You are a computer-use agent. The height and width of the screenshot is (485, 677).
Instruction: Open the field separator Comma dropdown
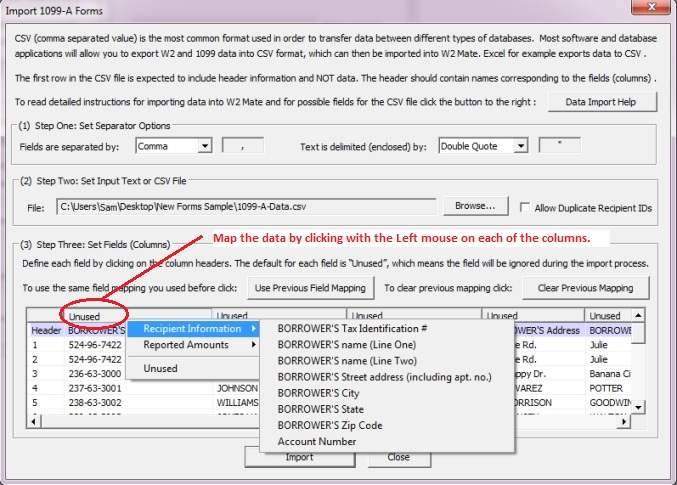[x=205, y=146]
